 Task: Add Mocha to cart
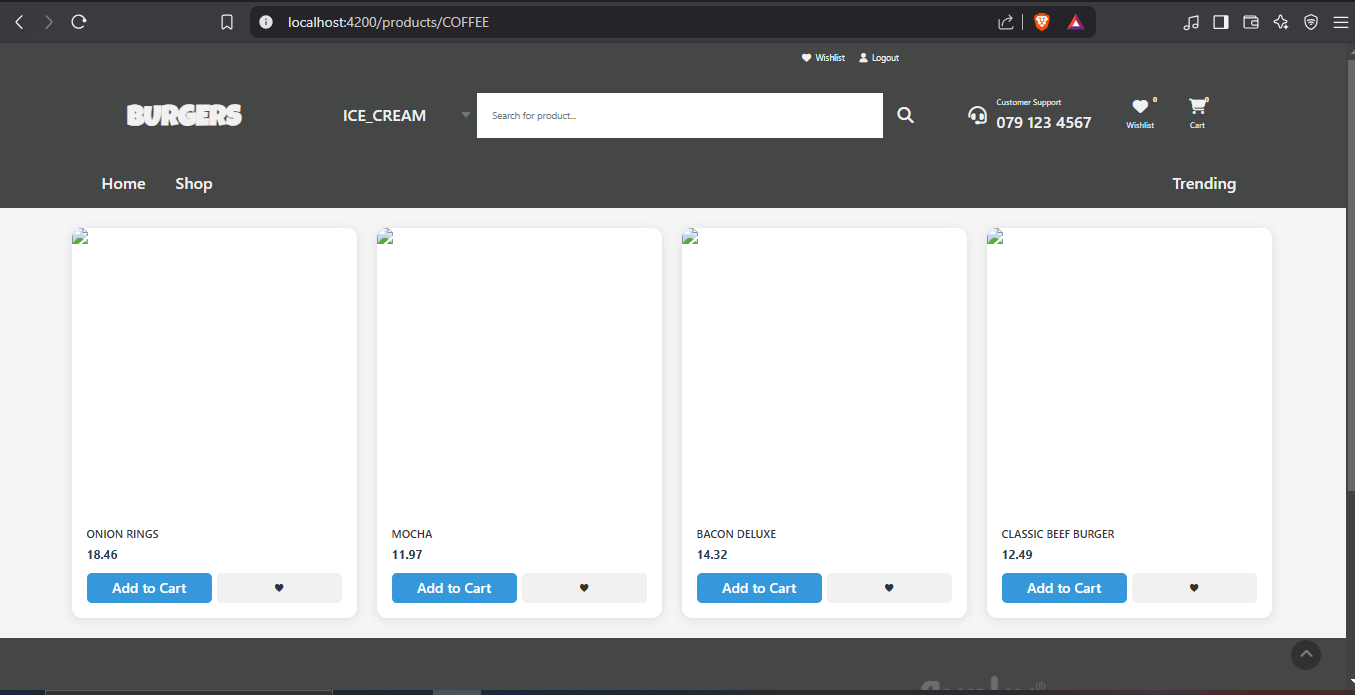pyautogui.click(x=454, y=588)
